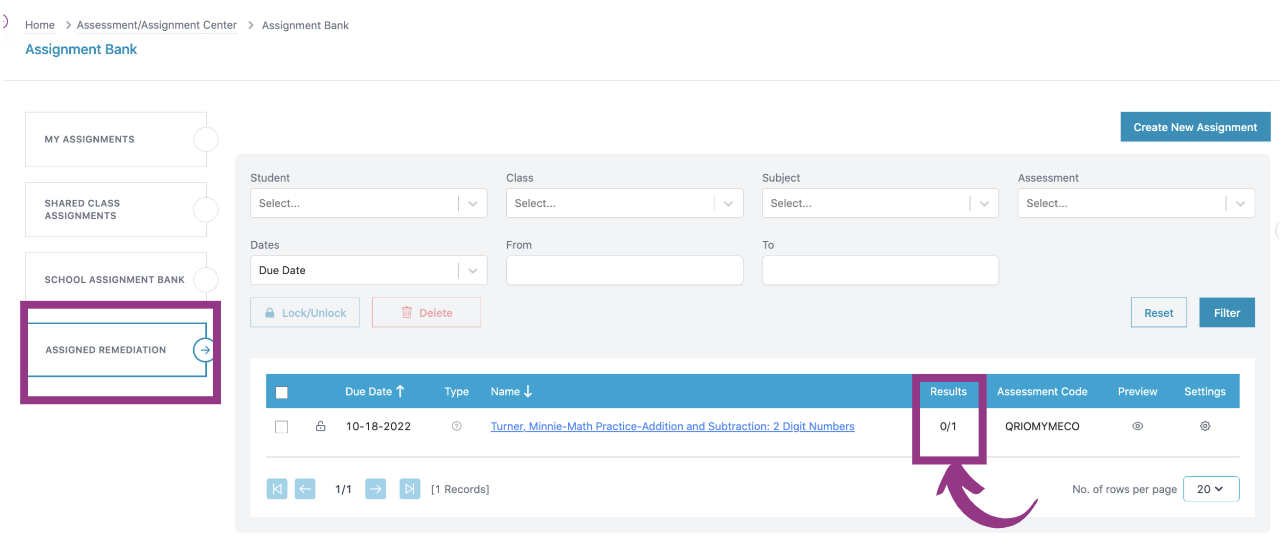Go to previous page of records
The height and width of the screenshot is (550, 1284).
click(305, 489)
